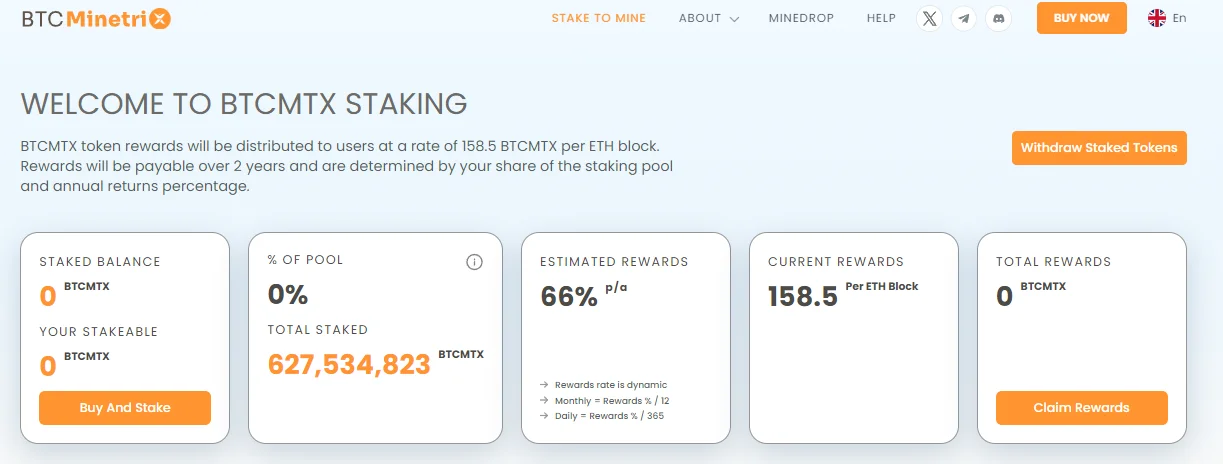Viewport: 1223px width, 464px height.
Task: Click the 0% of pool value
Action: [288, 295]
